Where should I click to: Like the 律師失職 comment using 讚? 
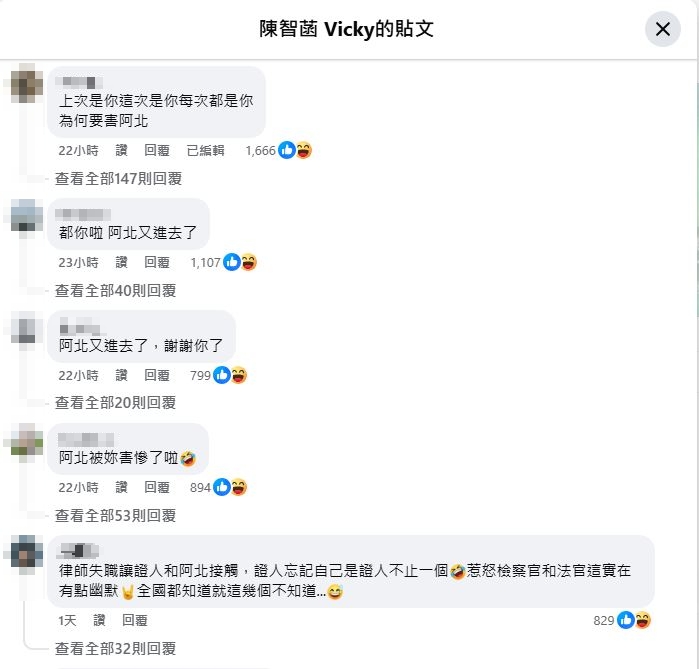pyautogui.click(x=99, y=620)
